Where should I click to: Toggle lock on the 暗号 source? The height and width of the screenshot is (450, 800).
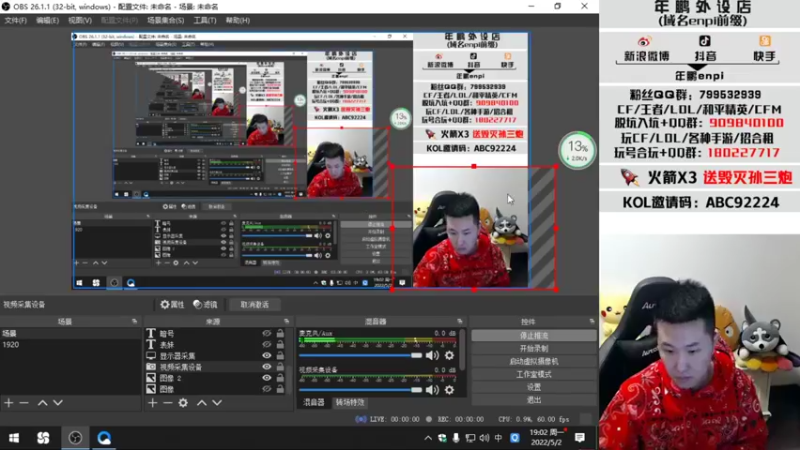click(280, 333)
